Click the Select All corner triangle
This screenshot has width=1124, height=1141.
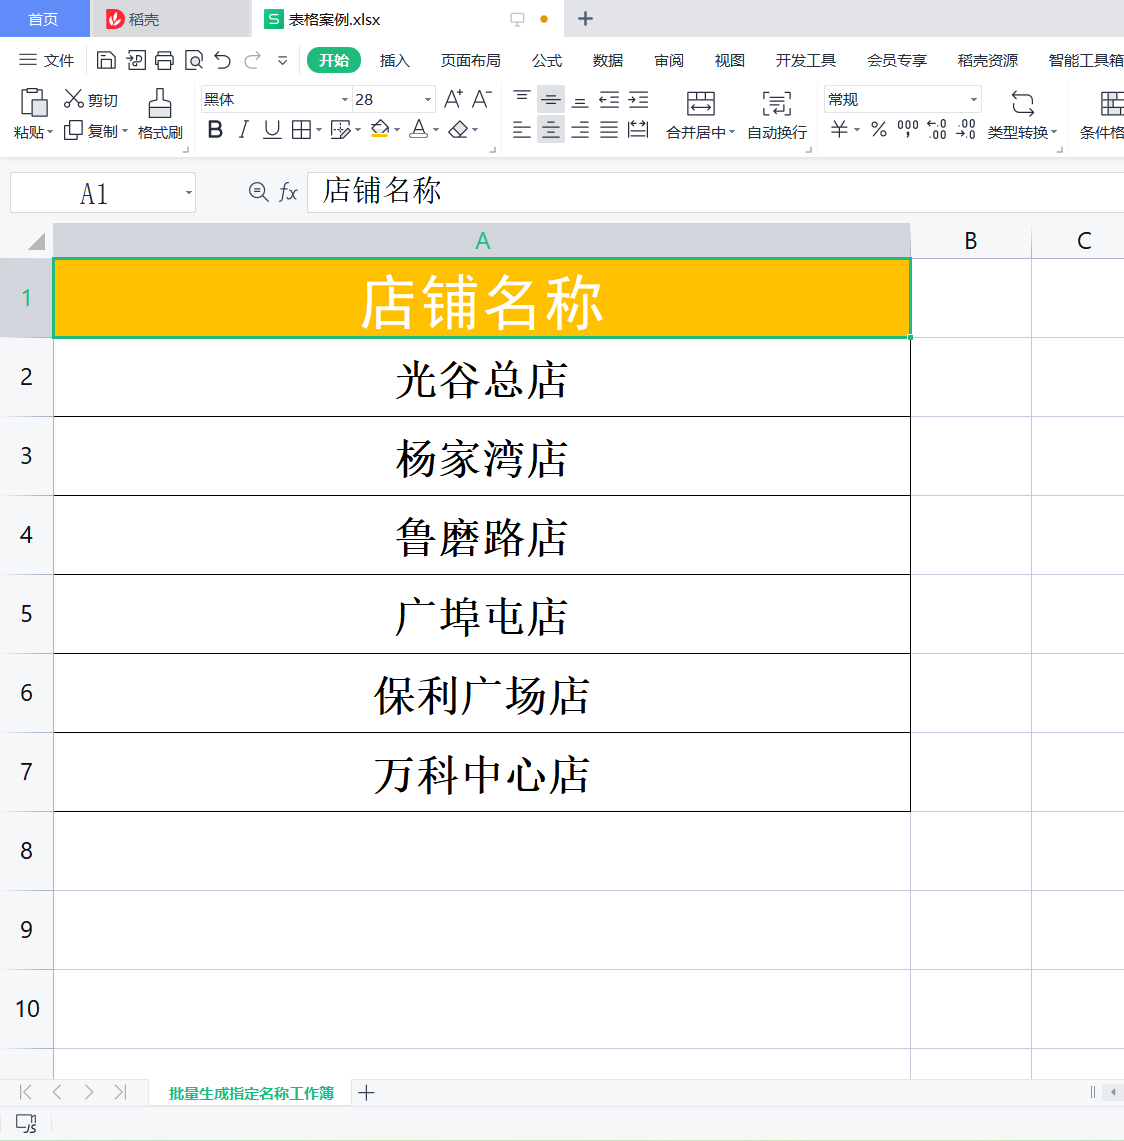35,241
